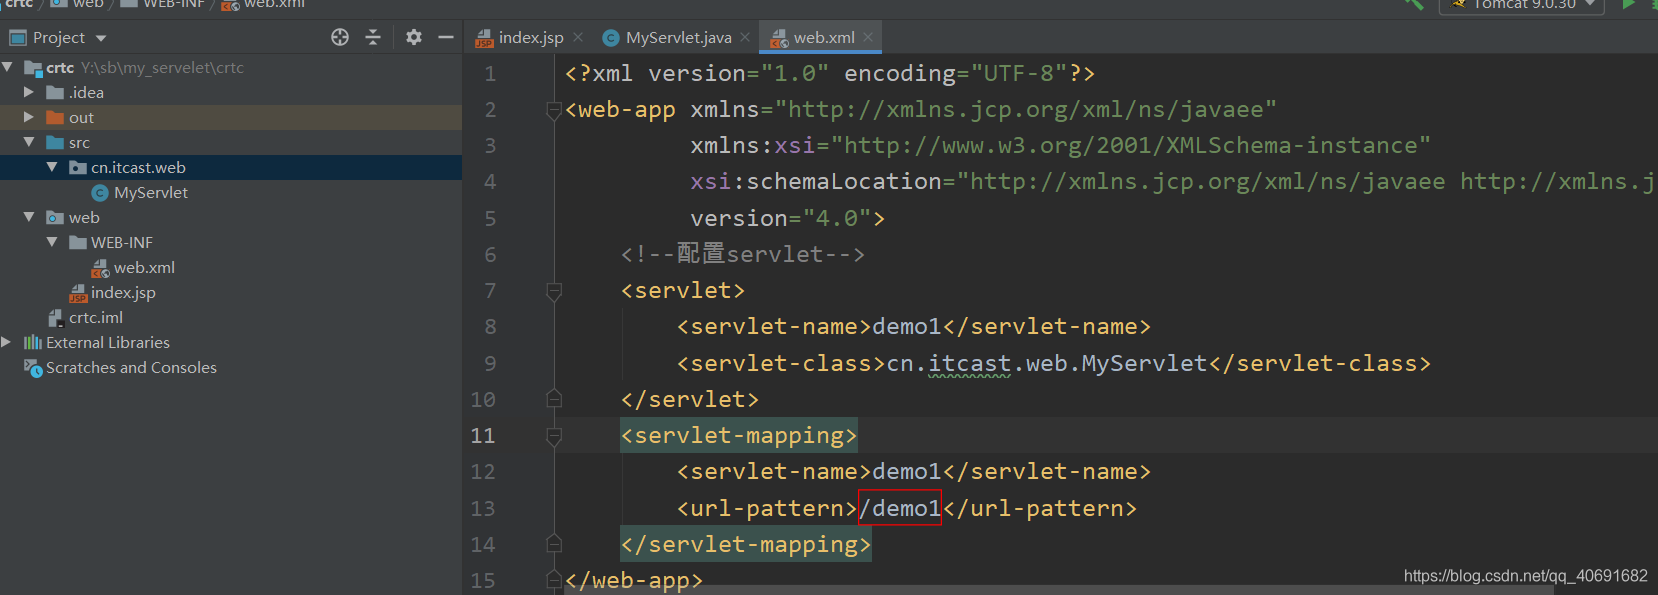The image size is (1658, 595).
Task: Click the External Libraries icon
Action: click(x=33, y=342)
